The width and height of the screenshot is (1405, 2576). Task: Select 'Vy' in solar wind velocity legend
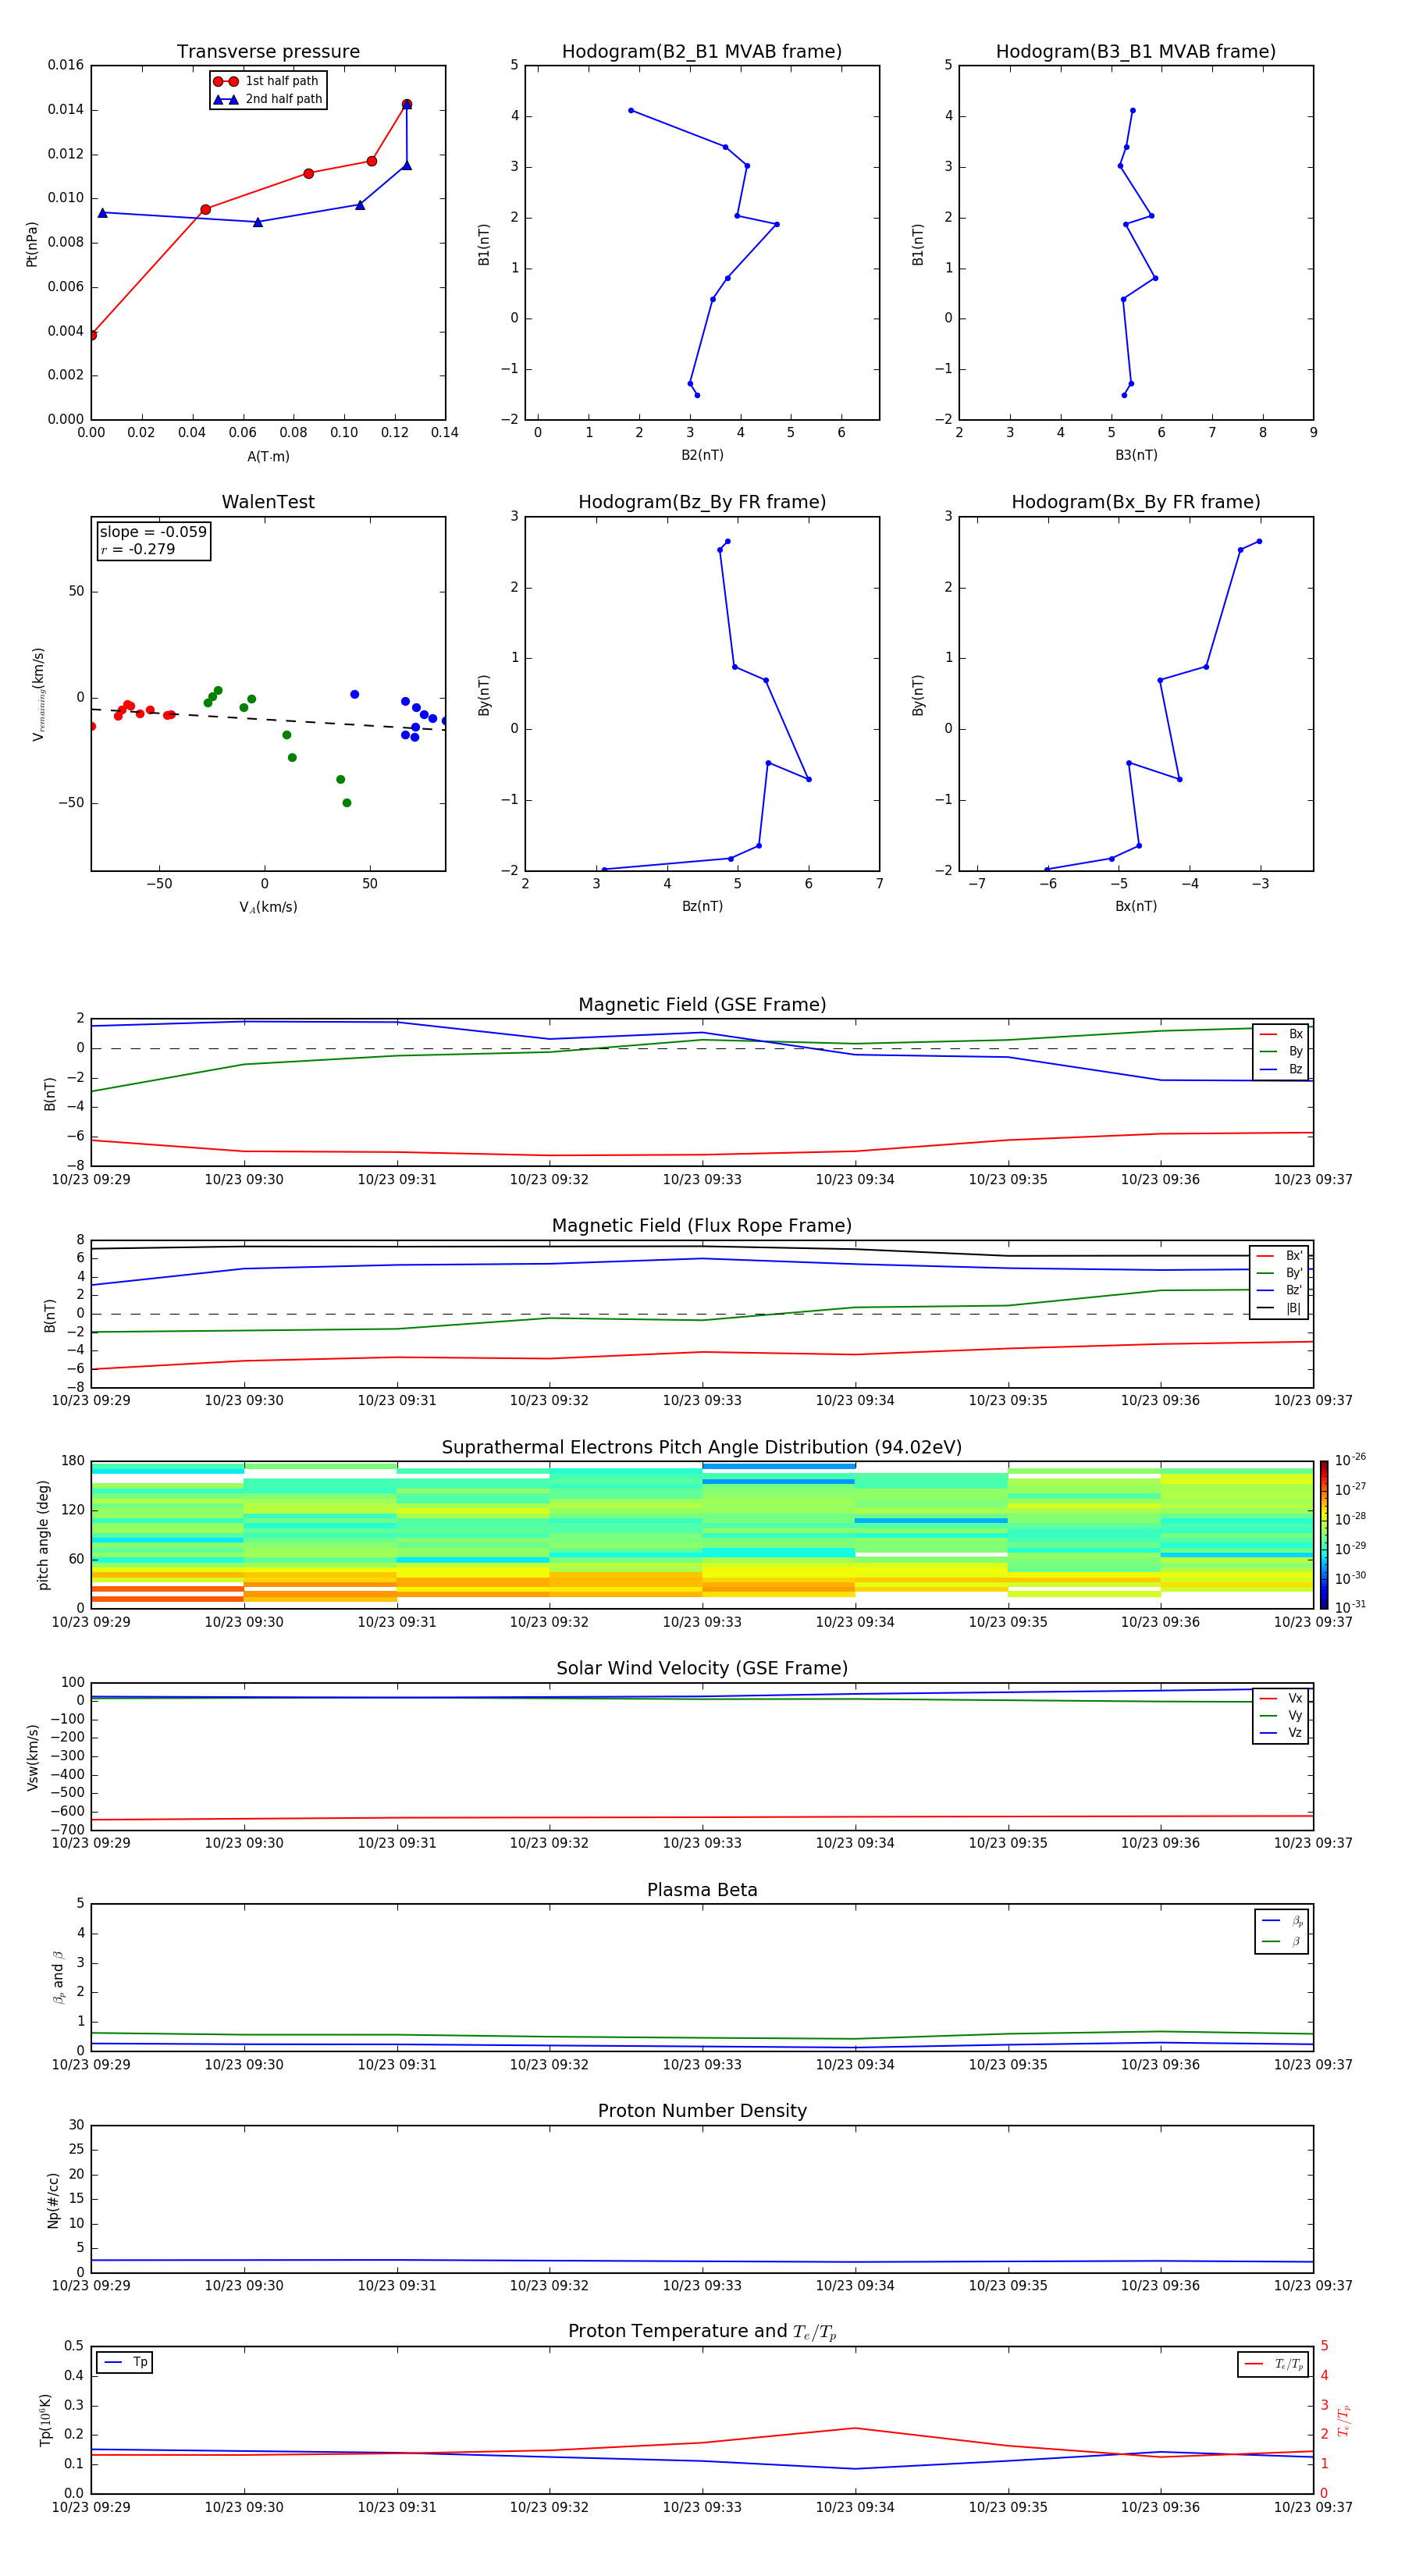1281,1715
